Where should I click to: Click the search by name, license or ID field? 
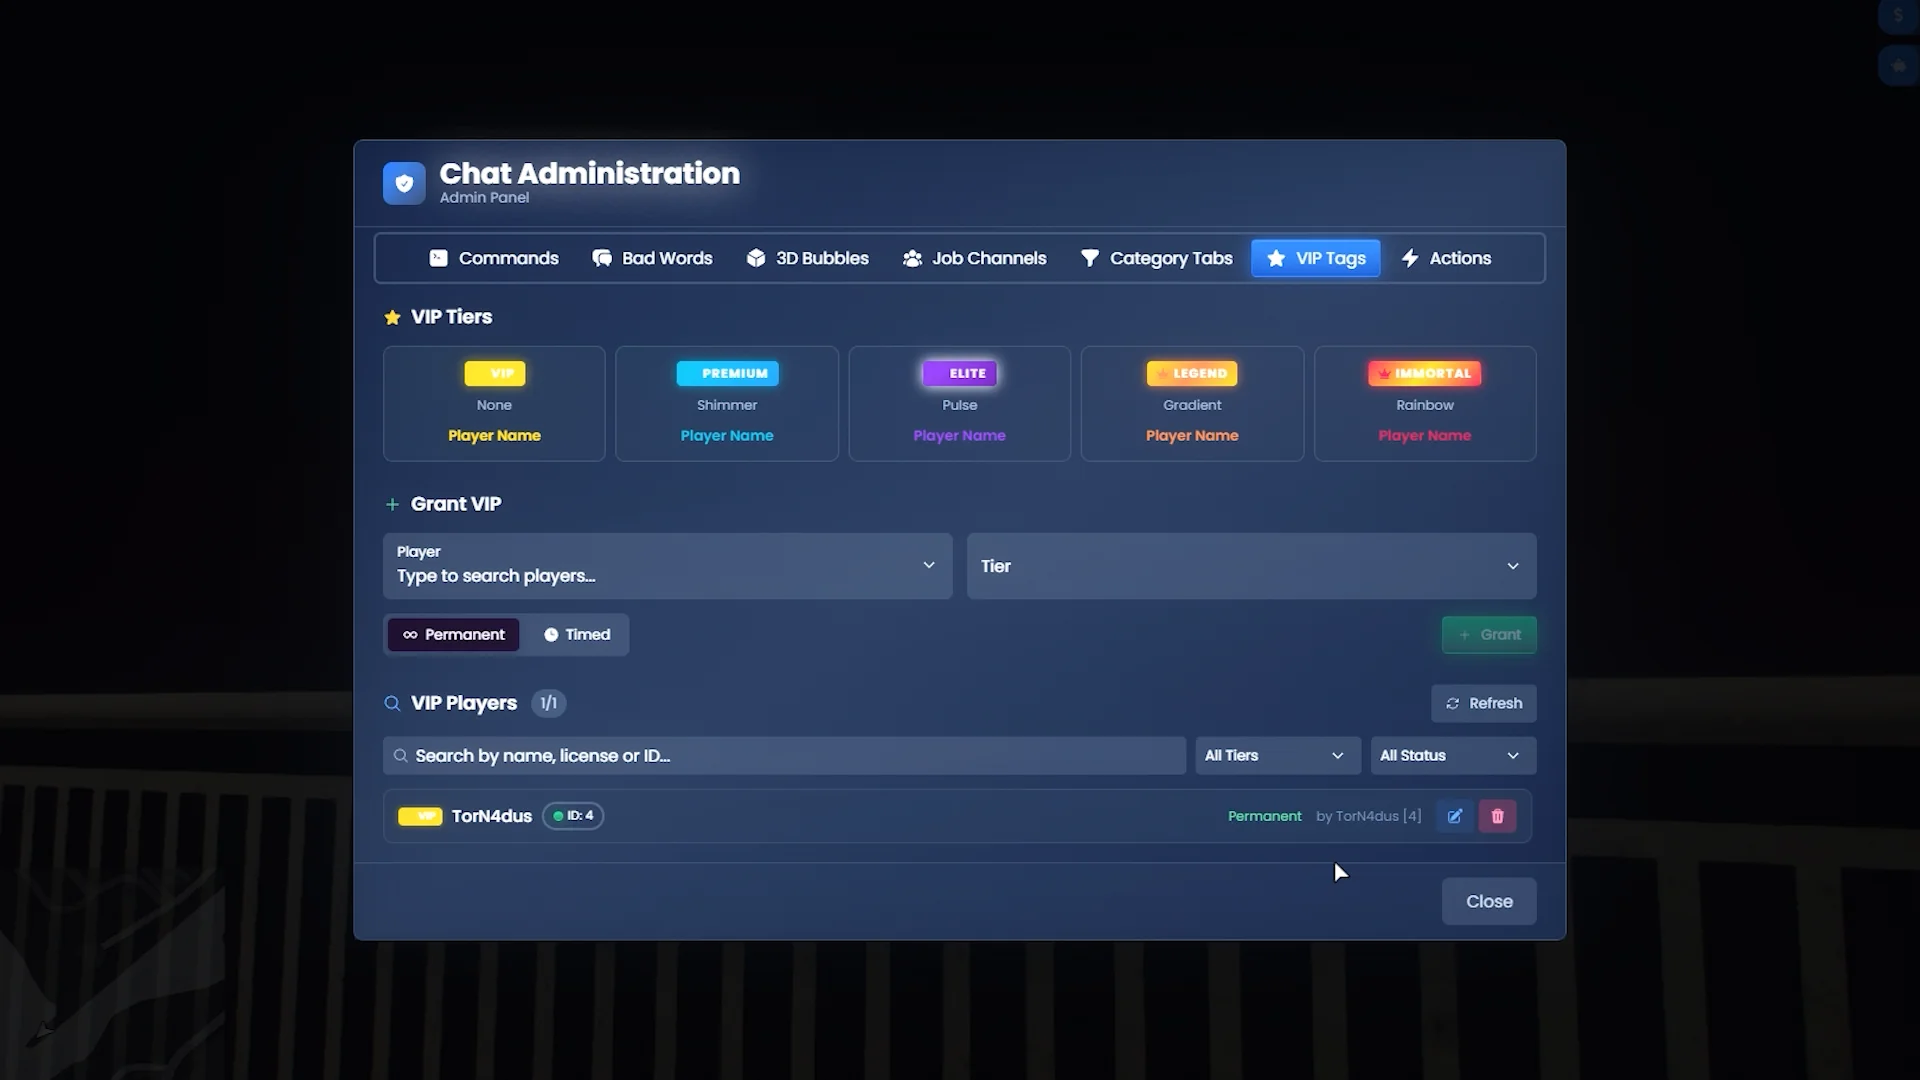[x=784, y=756]
